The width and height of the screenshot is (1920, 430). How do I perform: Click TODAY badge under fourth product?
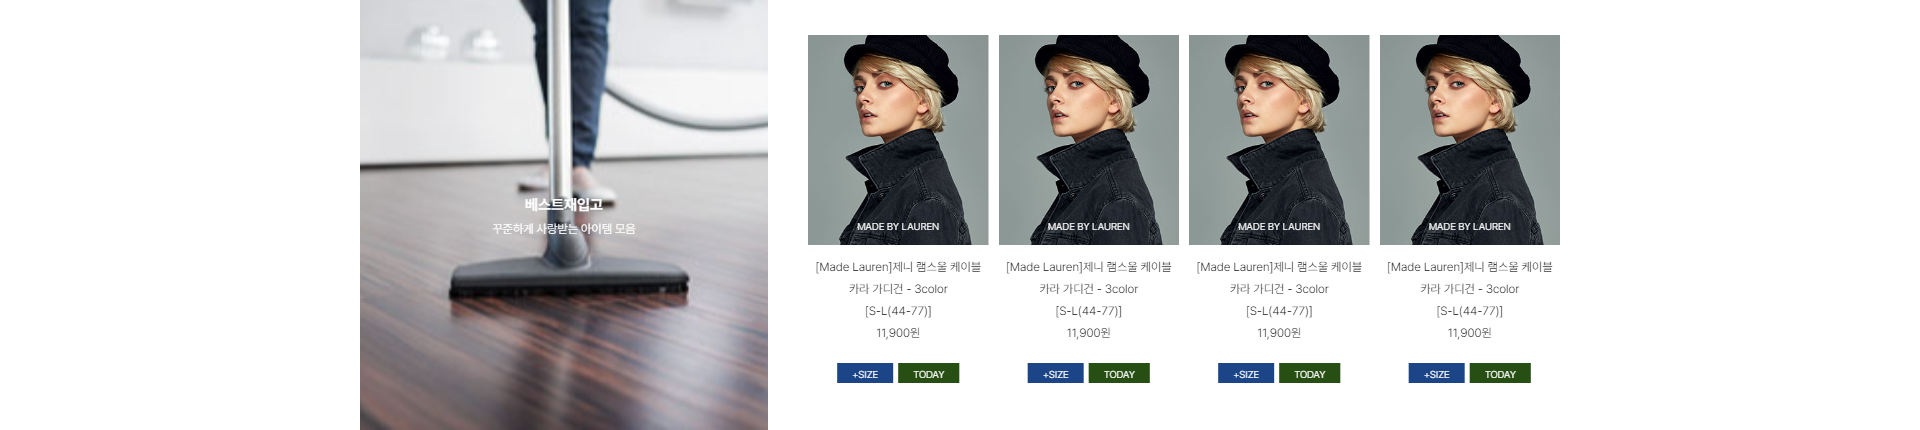tap(1500, 373)
